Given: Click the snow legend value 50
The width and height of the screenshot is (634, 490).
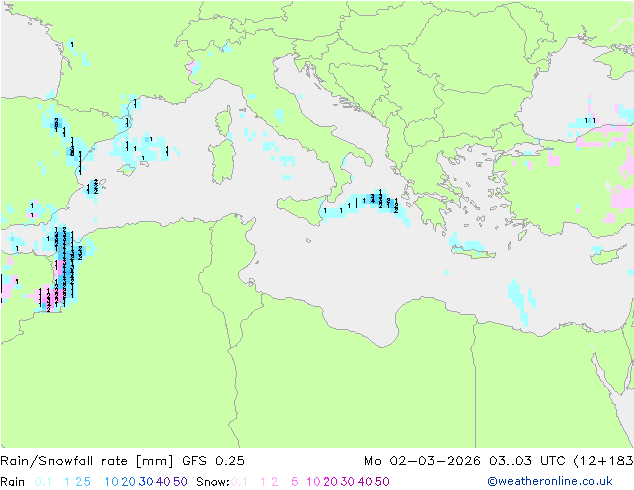Looking at the screenshot, I should click(x=383, y=482).
